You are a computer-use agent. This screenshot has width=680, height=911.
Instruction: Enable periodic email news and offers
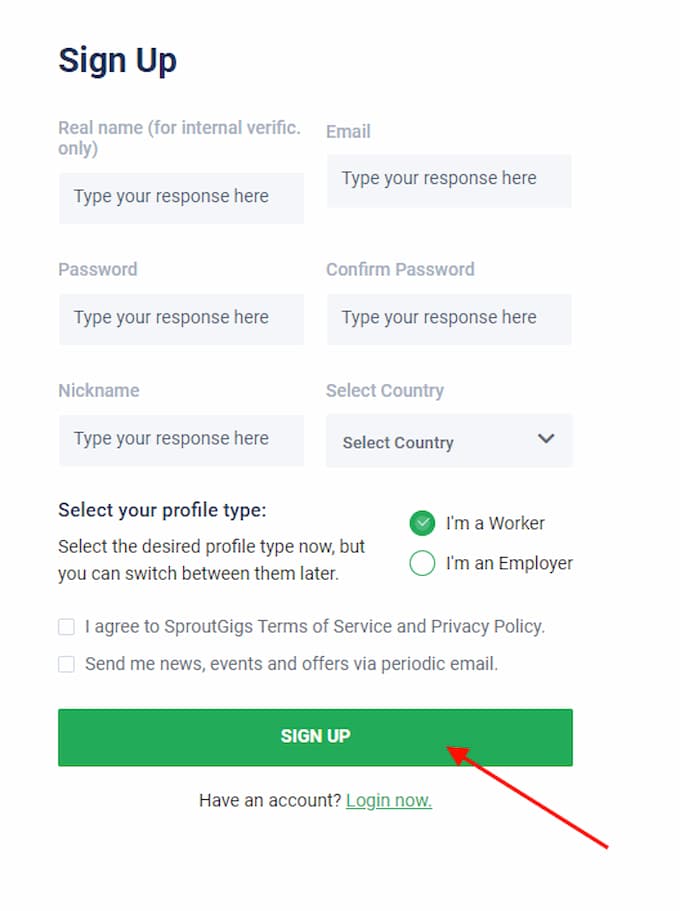pos(66,663)
